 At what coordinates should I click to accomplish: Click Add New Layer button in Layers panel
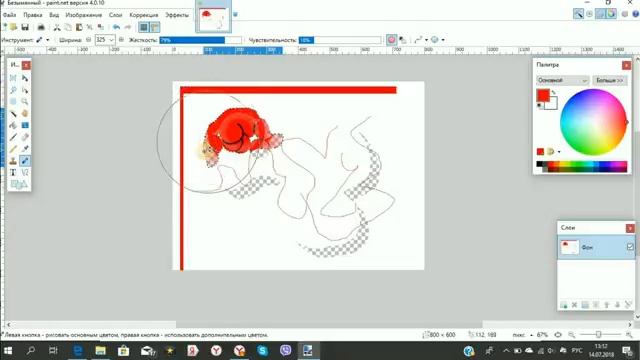tap(564, 305)
